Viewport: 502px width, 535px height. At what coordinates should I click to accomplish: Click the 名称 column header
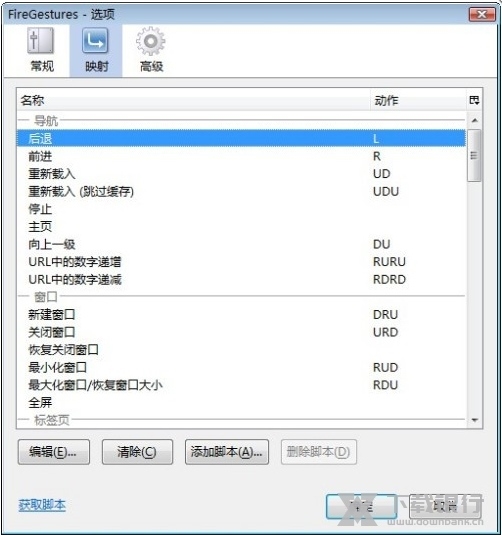point(193,100)
